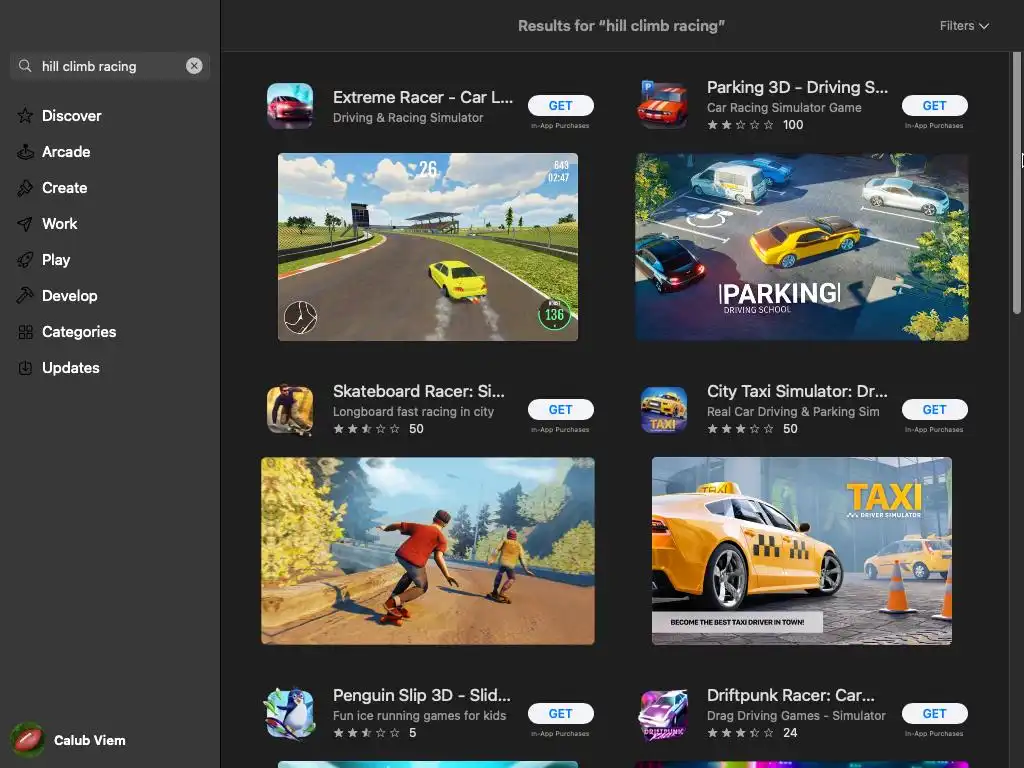Open Extreme Racer title link

(423, 97)
